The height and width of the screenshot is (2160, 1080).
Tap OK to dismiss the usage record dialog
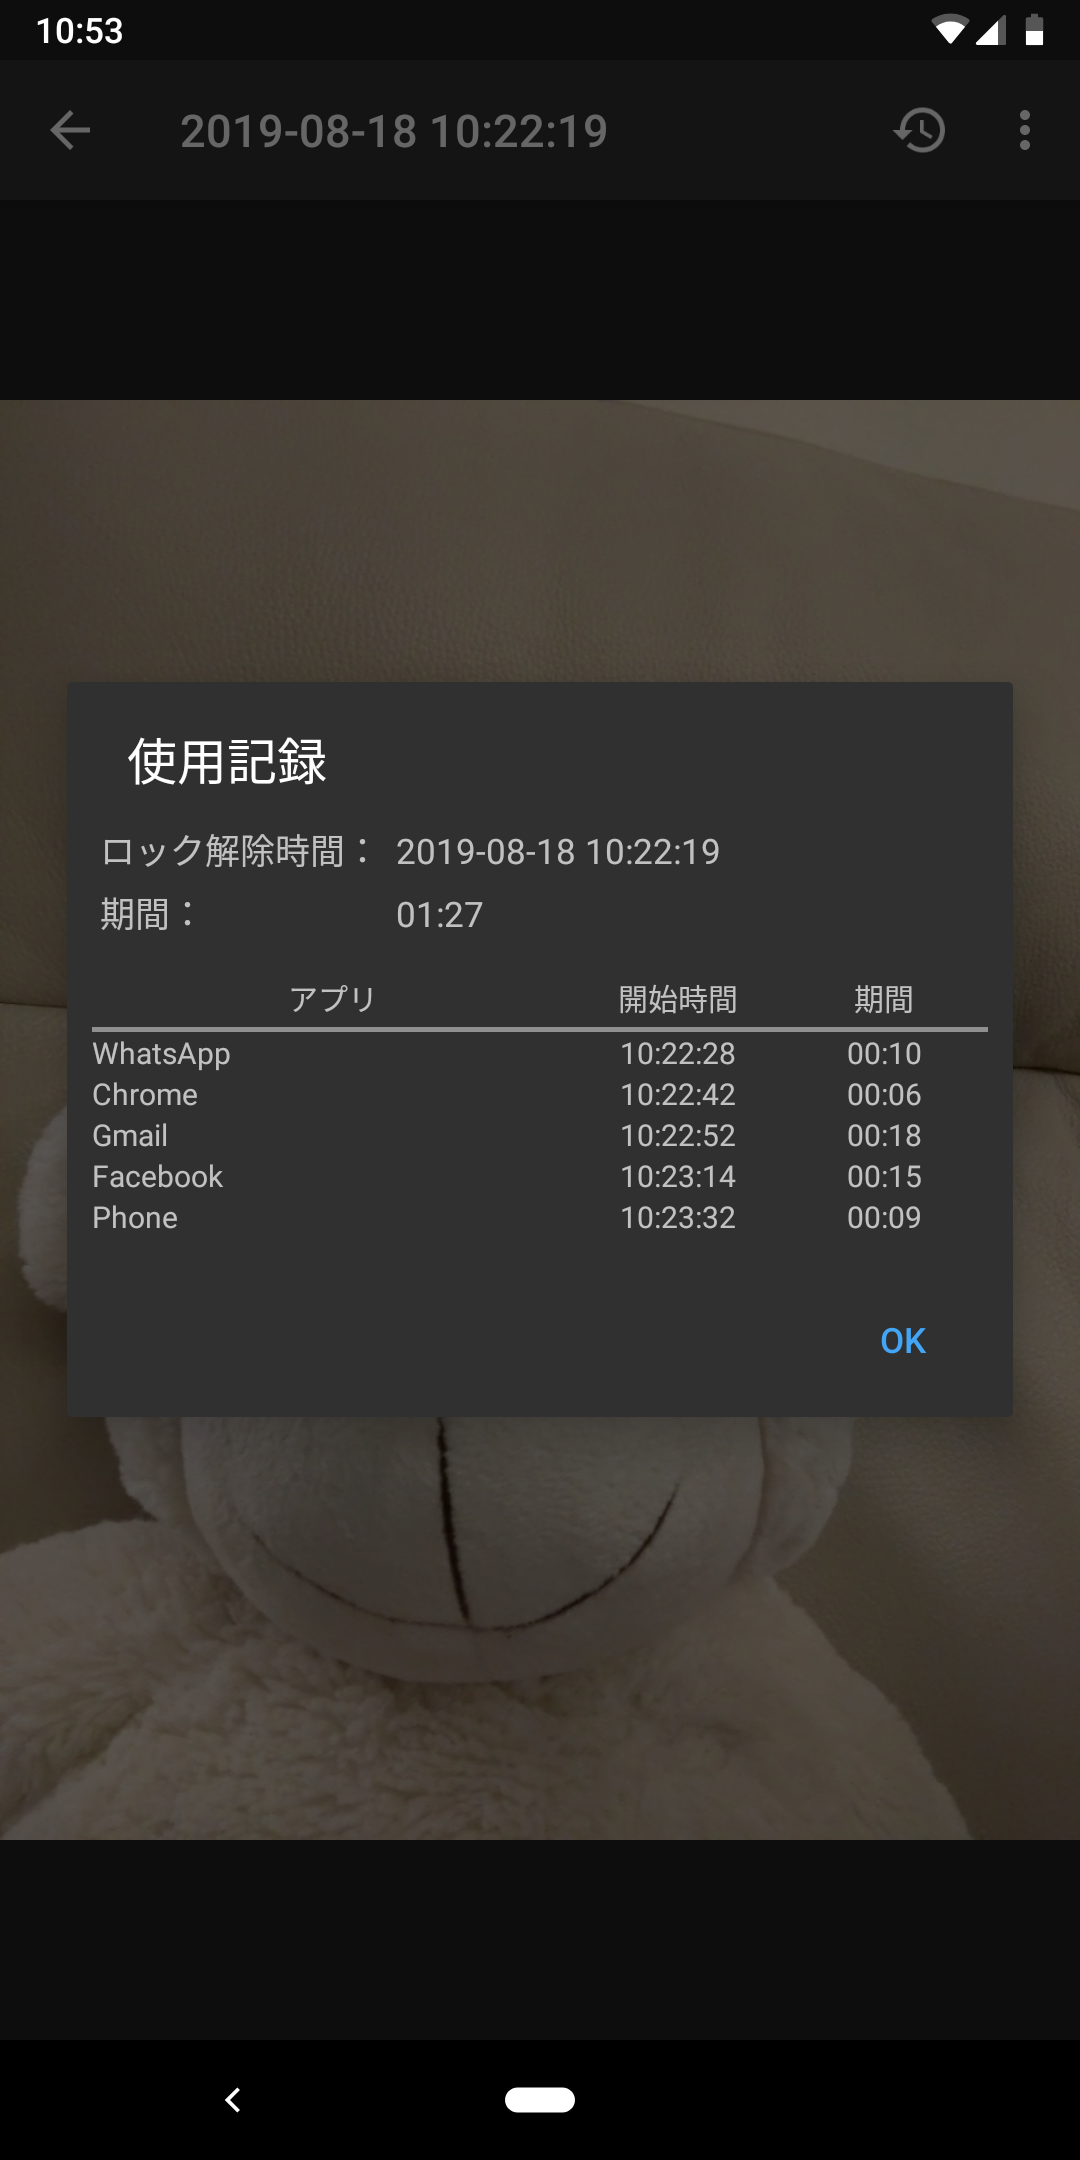coord(903,1341)
